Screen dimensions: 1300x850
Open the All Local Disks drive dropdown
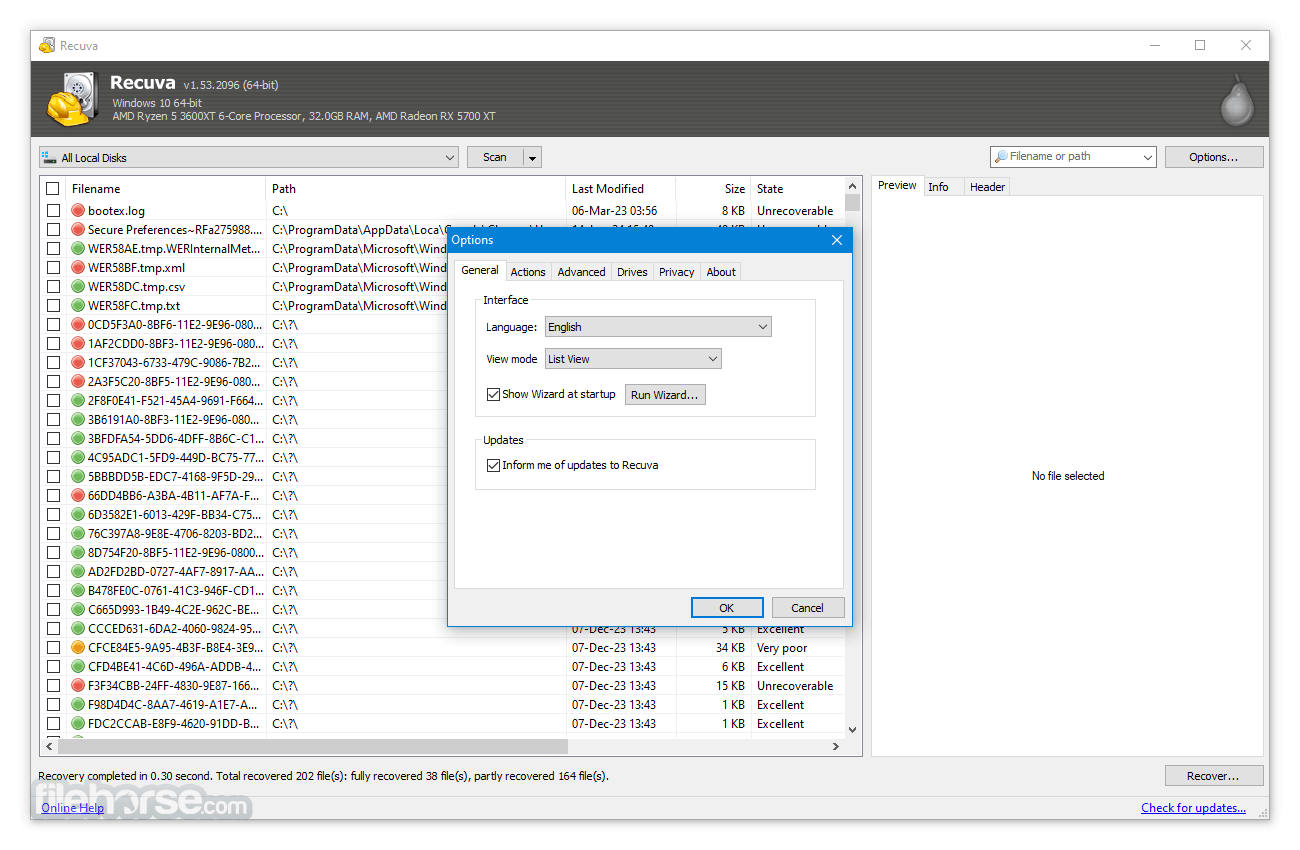(249, 158)
